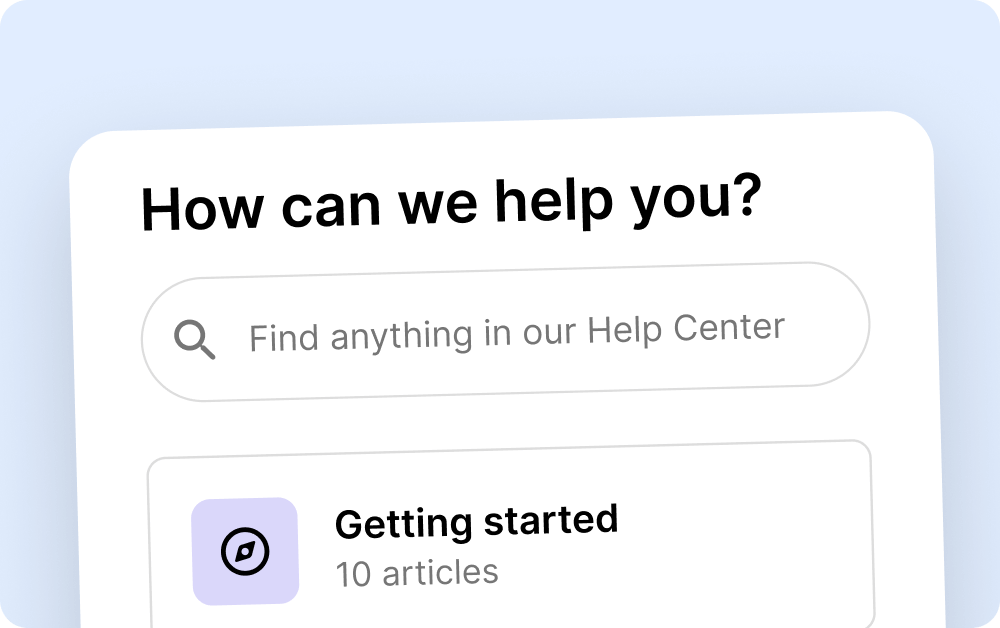This screenshot has width=1000, height=628.
Task: Click the word 'help' in the main heading
Action: coord(548,202)
